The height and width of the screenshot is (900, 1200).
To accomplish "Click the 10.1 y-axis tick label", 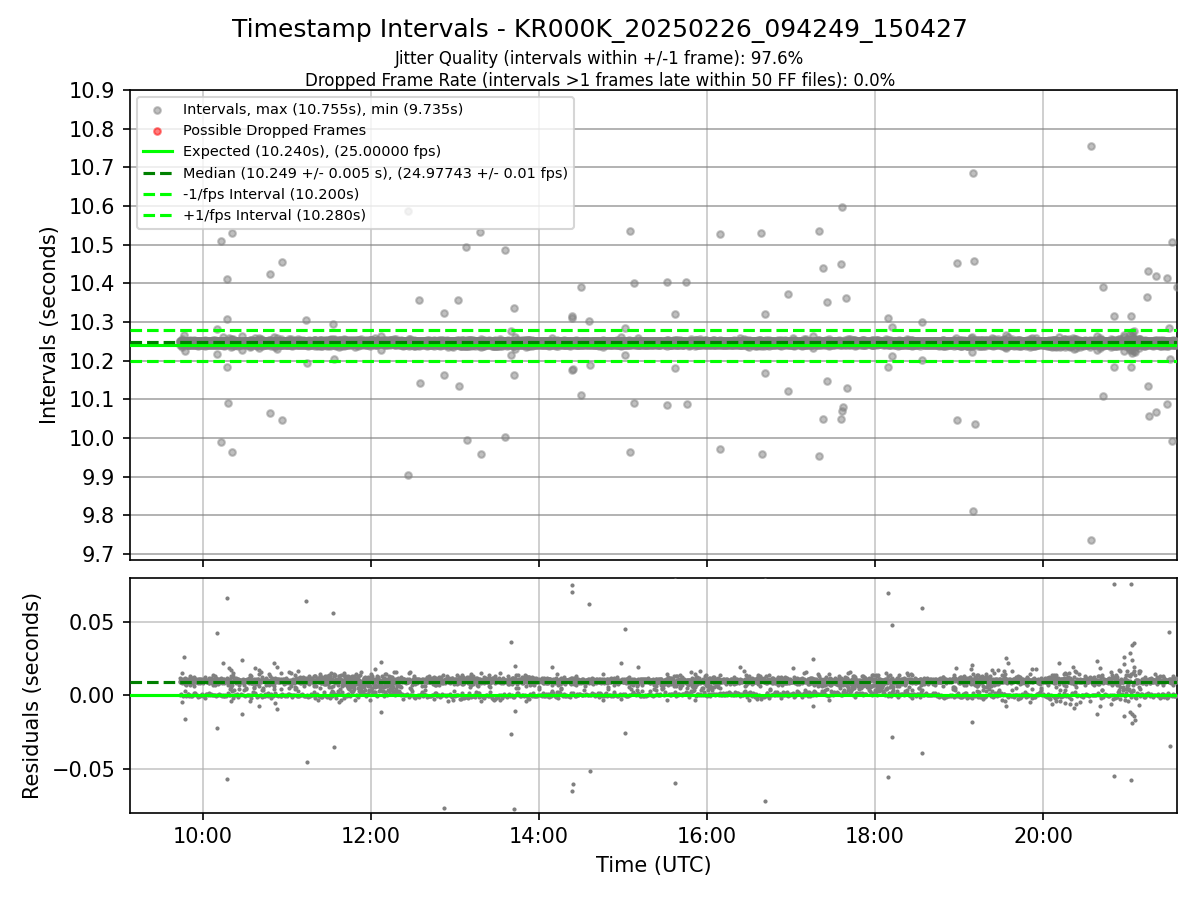I will [x=94, y=400].
